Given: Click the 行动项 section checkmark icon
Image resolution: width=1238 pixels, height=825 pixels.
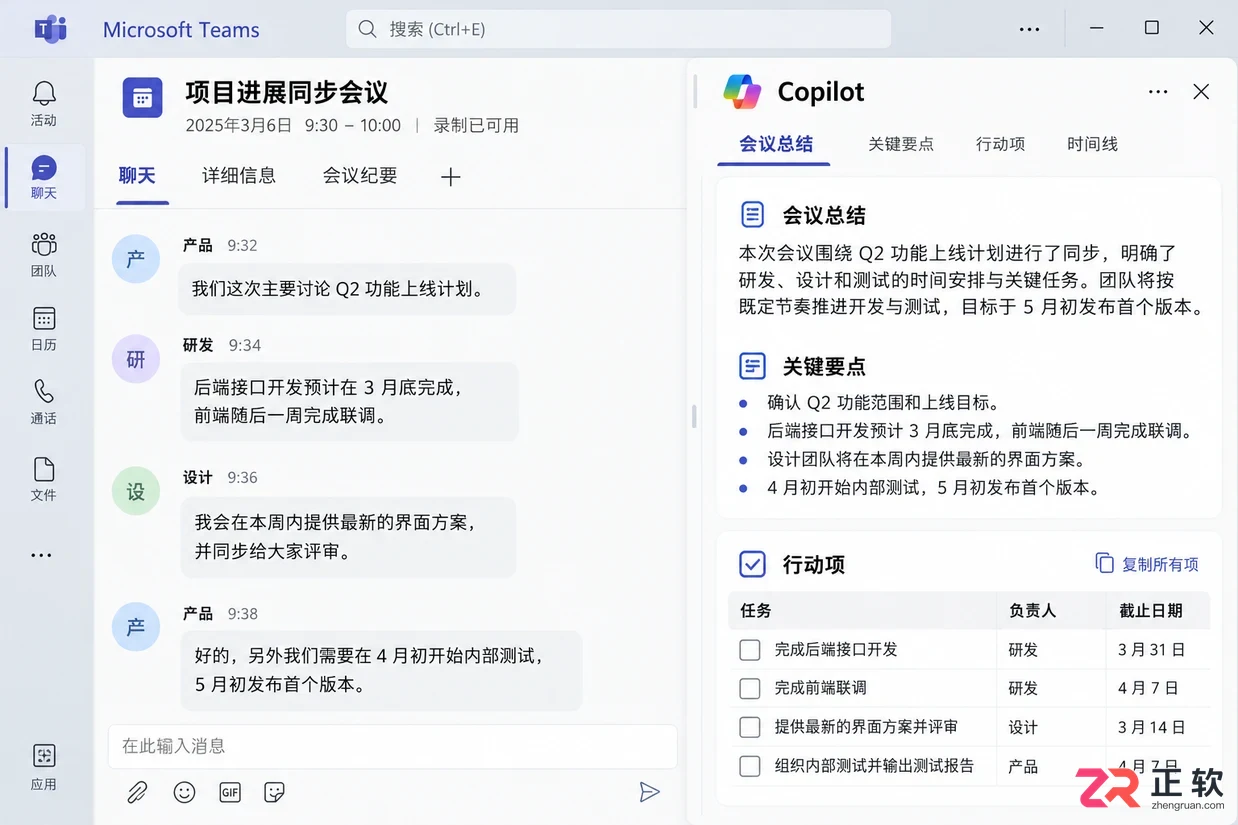Looking at the screenshot, I should (752, 564).
